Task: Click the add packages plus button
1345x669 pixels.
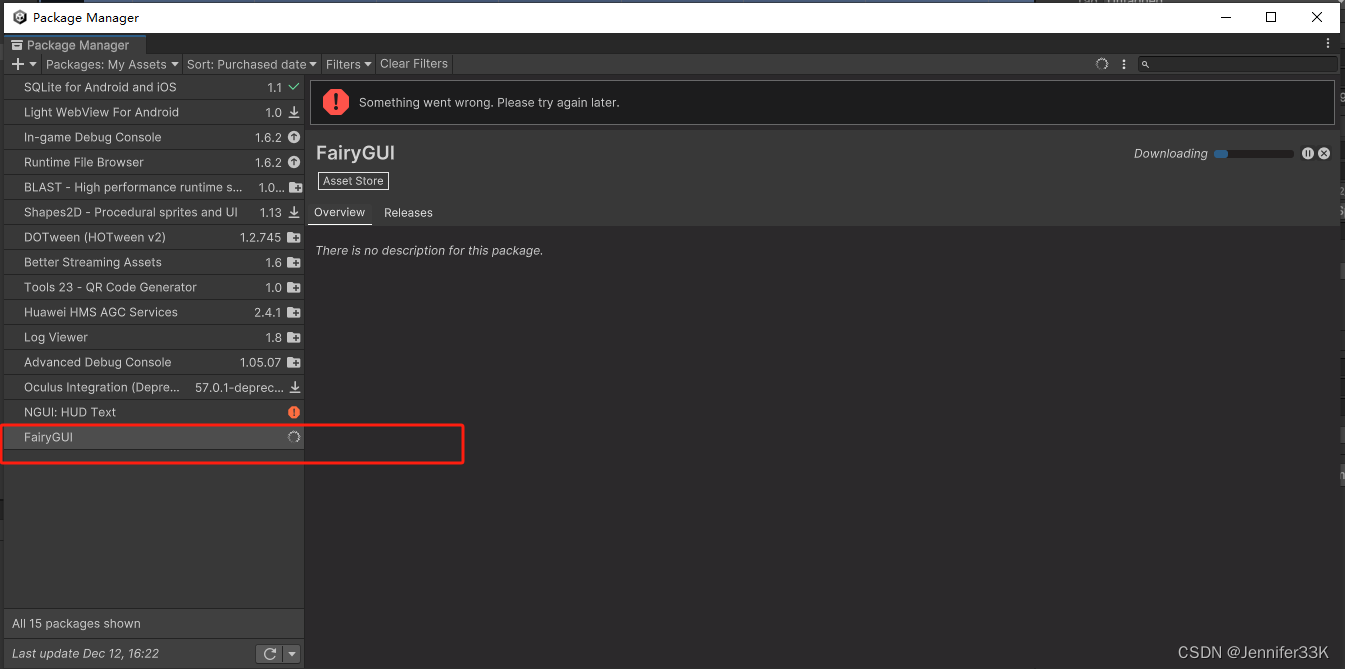Action: tap(18, 63)
